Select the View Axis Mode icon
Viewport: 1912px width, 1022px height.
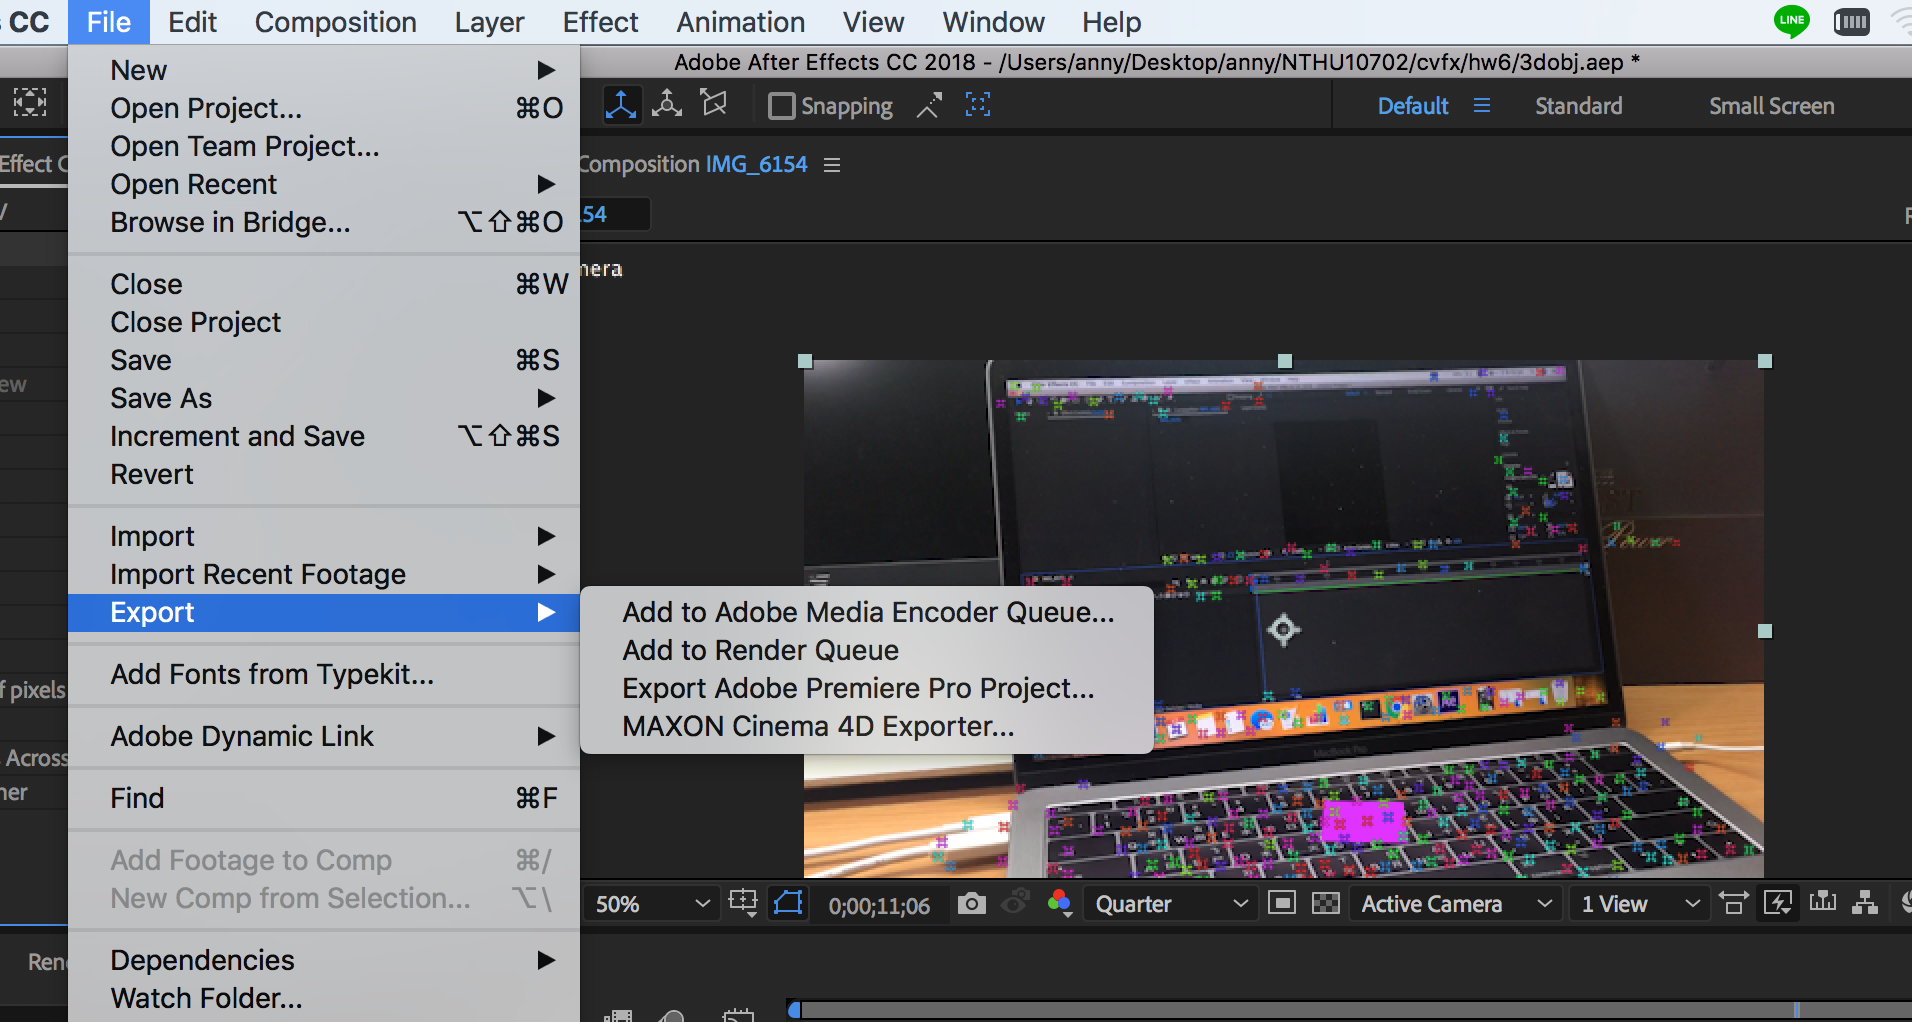pyautogui.click(x=714, y=104)
